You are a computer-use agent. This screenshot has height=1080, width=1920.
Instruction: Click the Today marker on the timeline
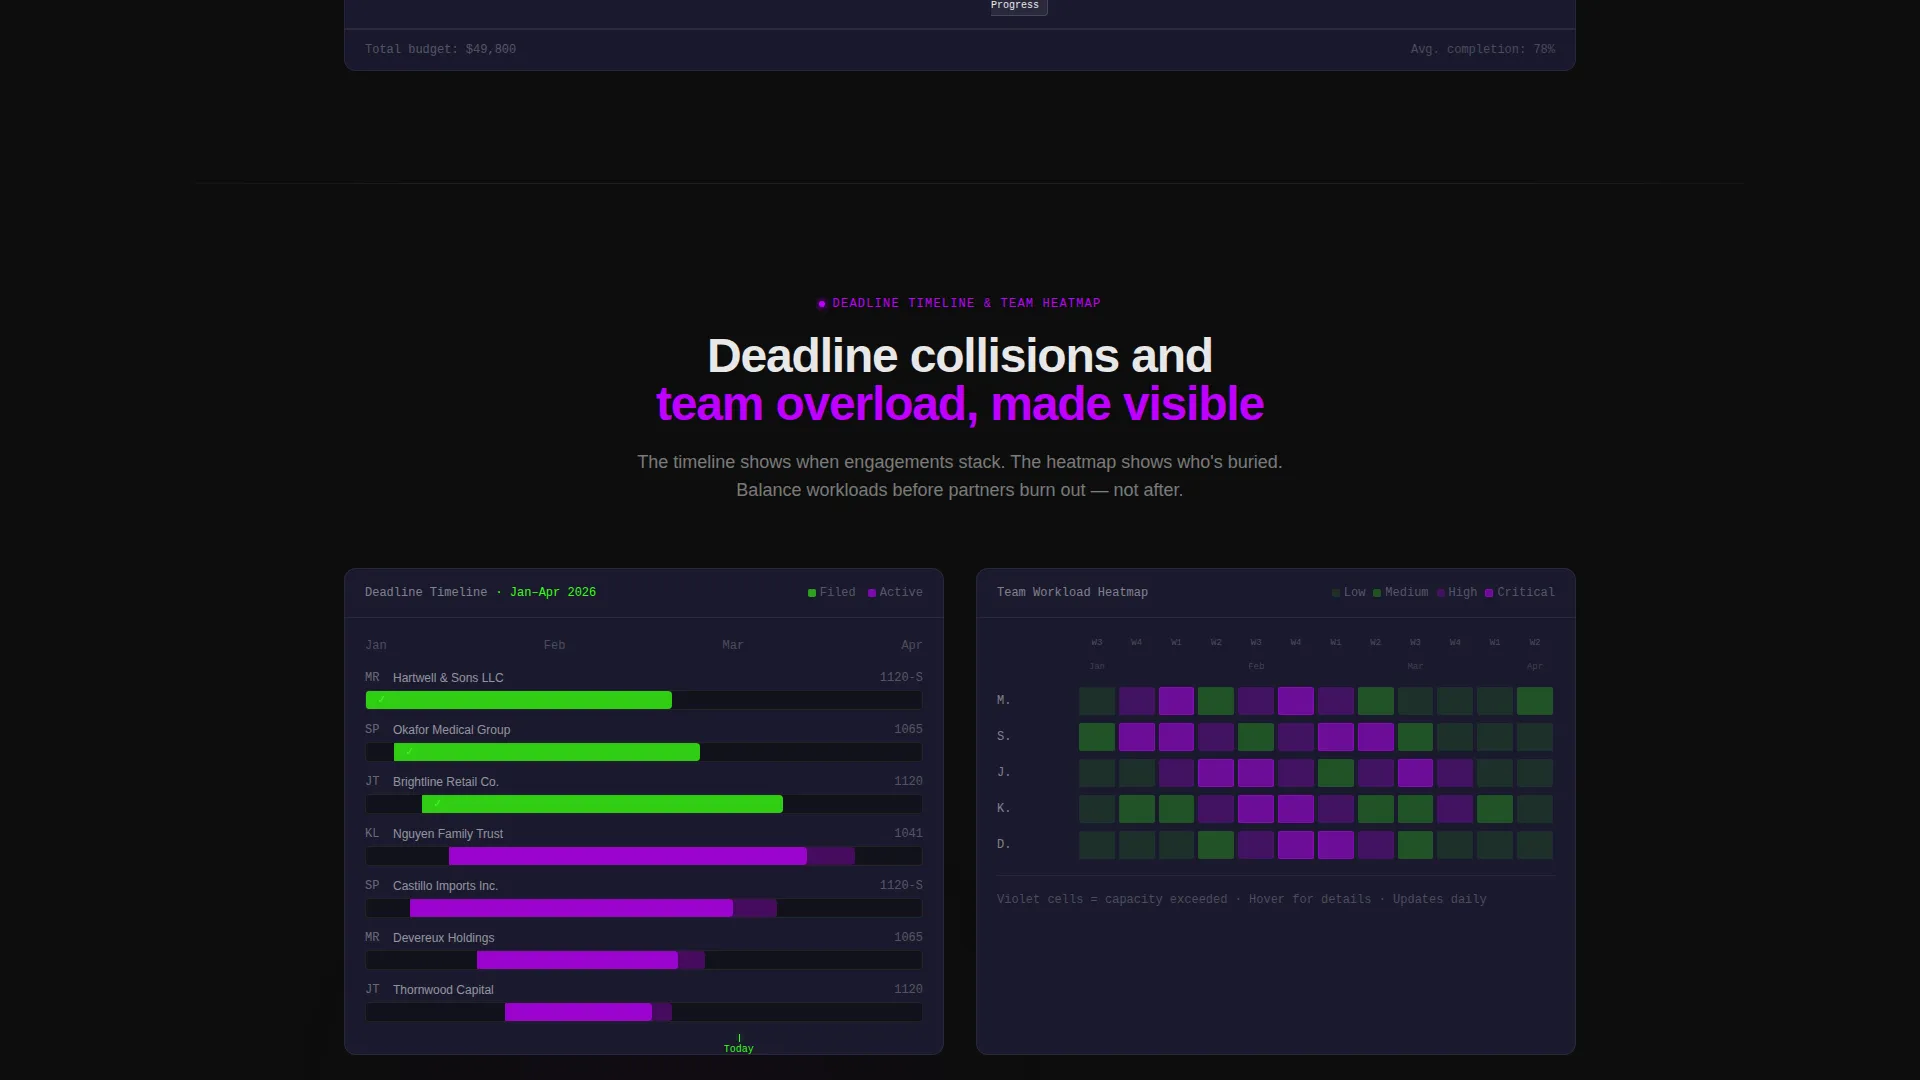pyautogui.click(x=739, y=1045)
